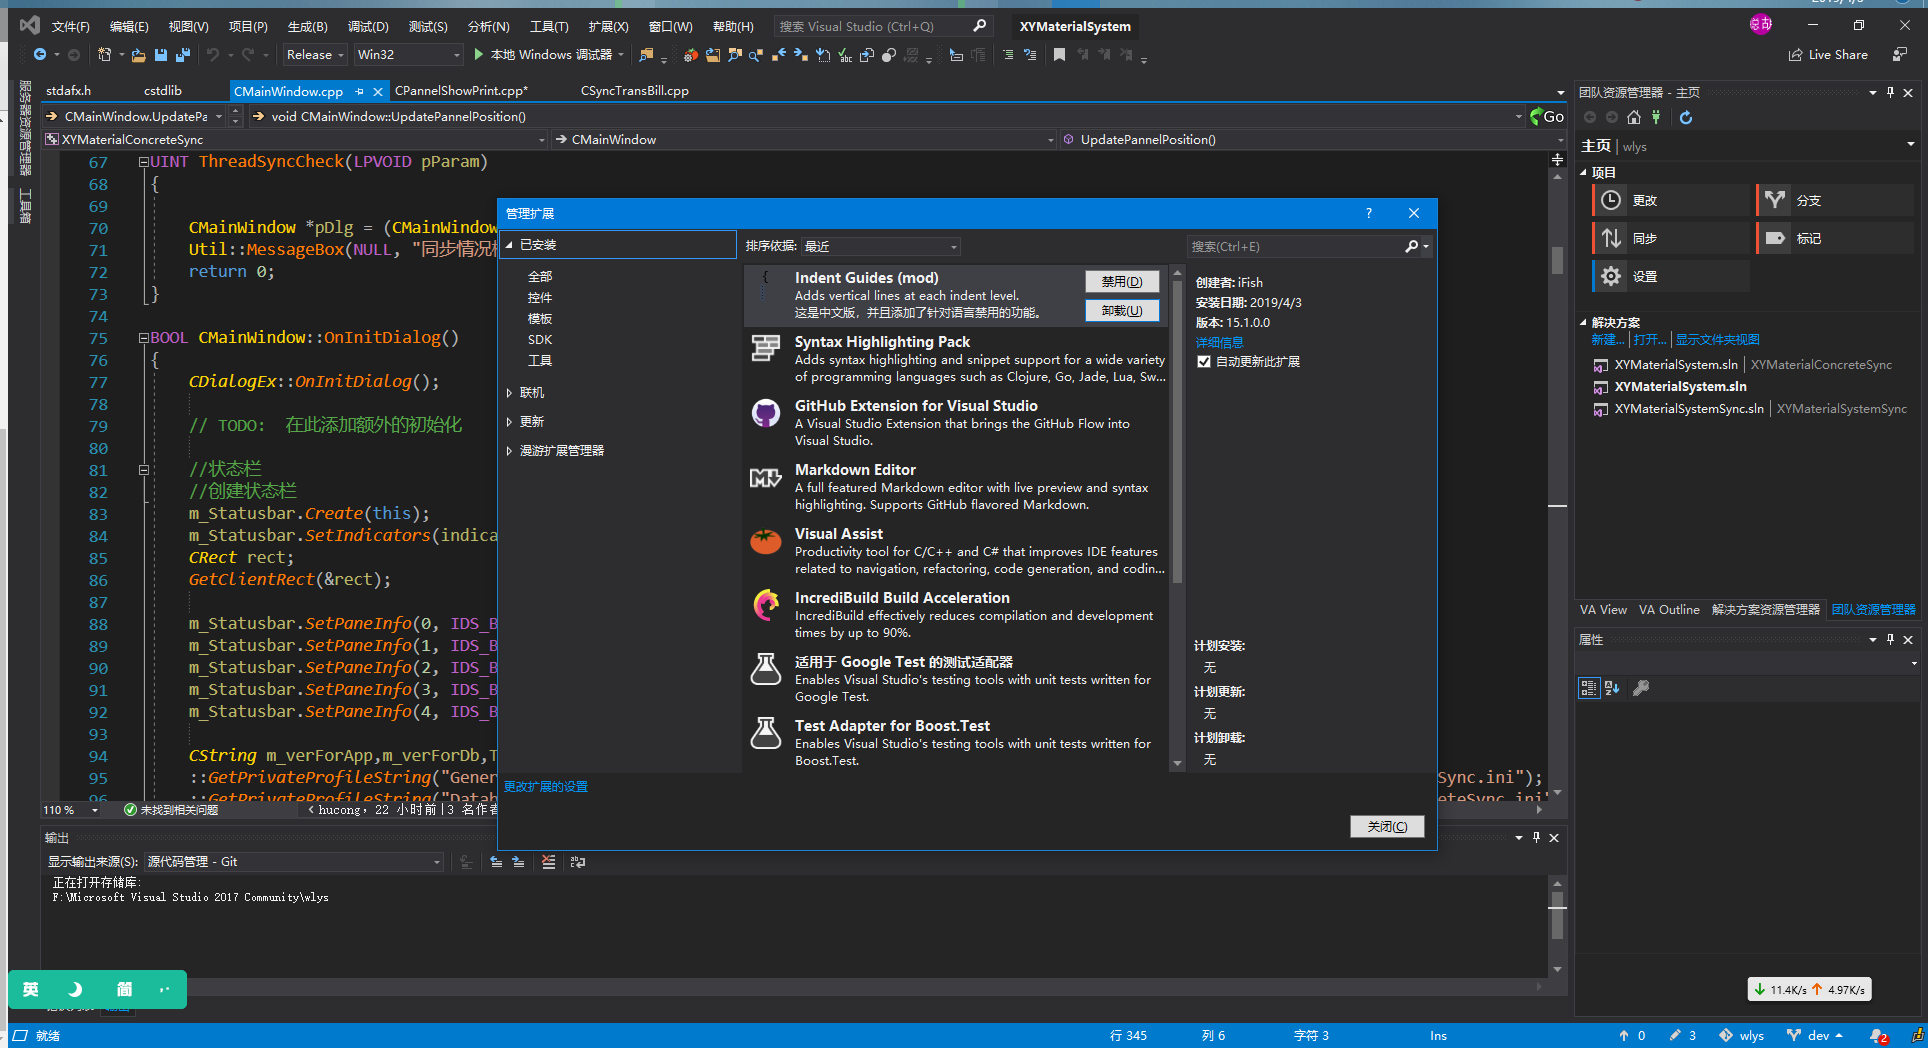The image size is (1928, 1048).
Task: Click the 详细信息 link for iFish extension
Action: [1219, 342]
